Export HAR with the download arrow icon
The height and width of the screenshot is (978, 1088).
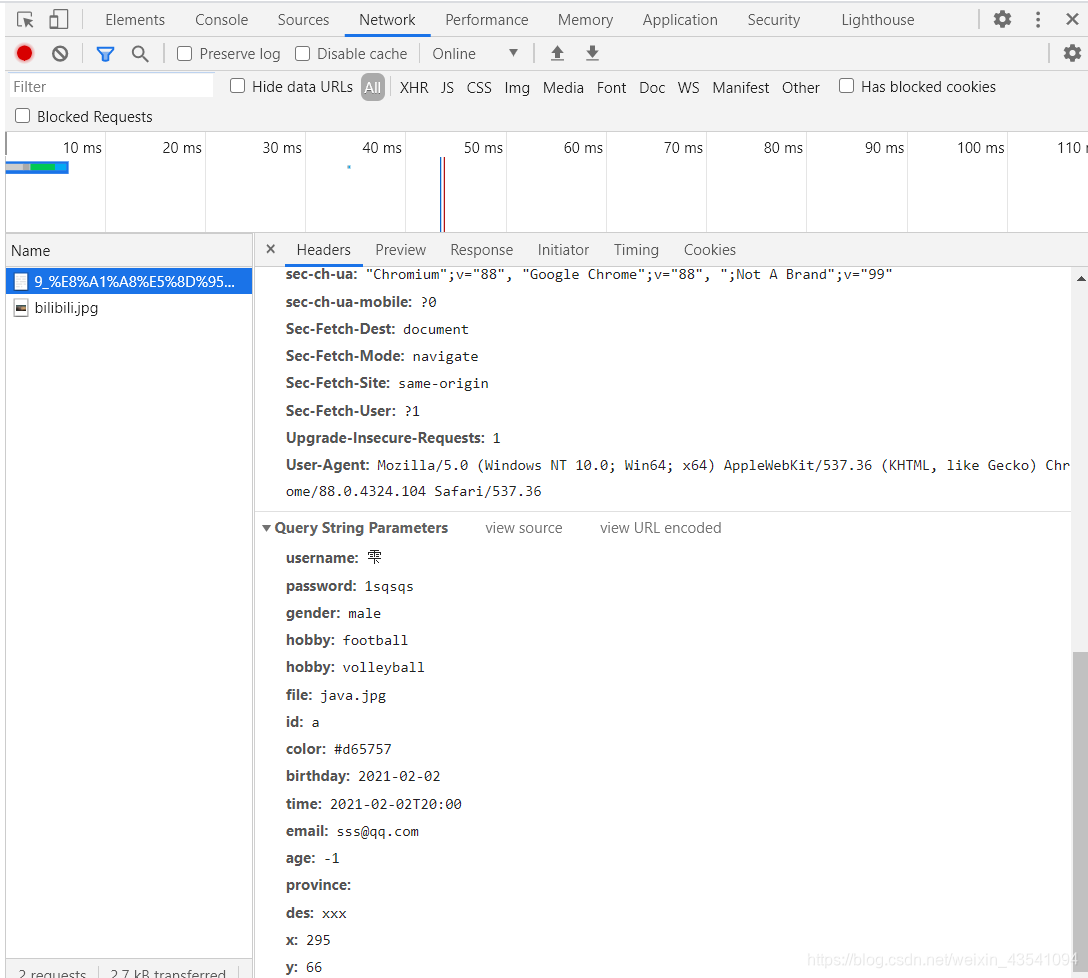click(x=592, y=53)
